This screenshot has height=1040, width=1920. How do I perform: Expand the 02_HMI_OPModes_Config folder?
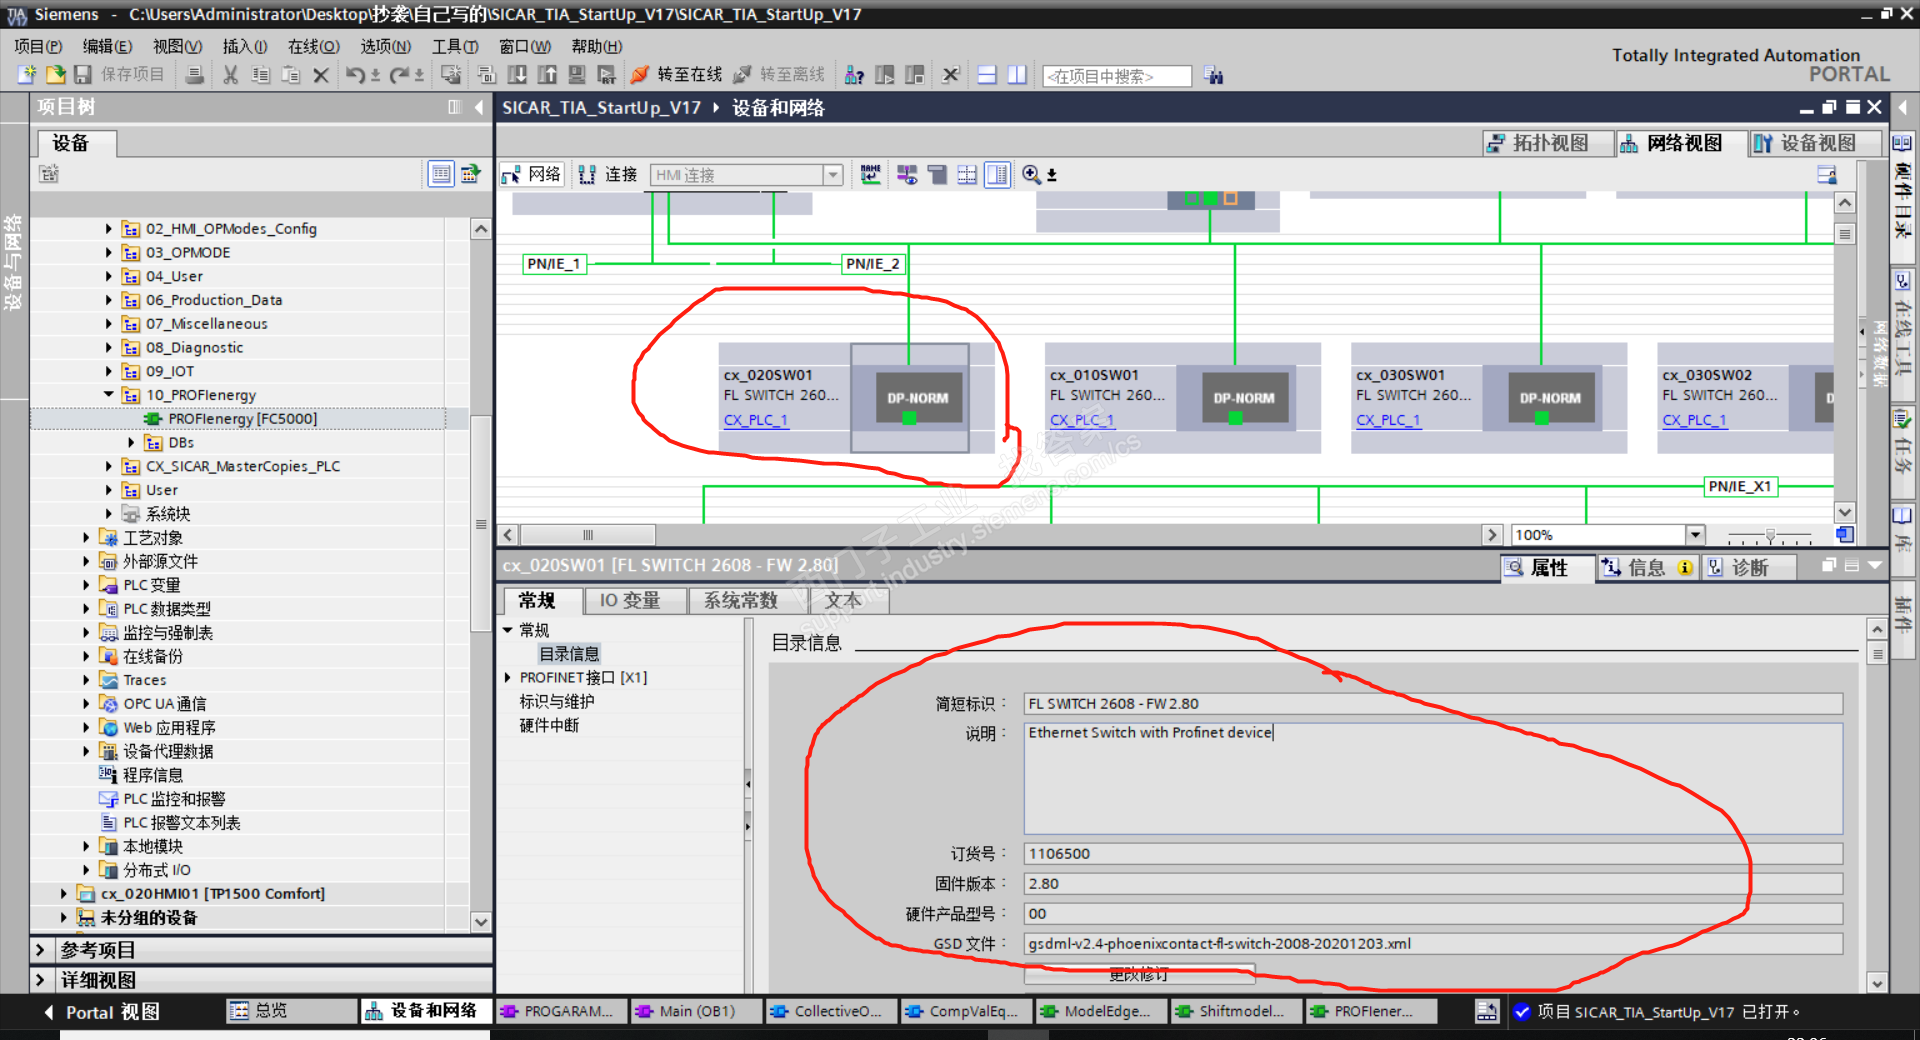pos(109,229)
